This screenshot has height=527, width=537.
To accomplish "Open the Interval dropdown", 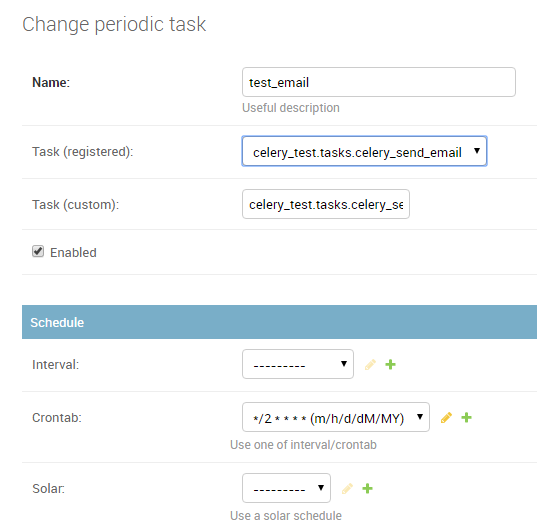I will pos(298,364).
